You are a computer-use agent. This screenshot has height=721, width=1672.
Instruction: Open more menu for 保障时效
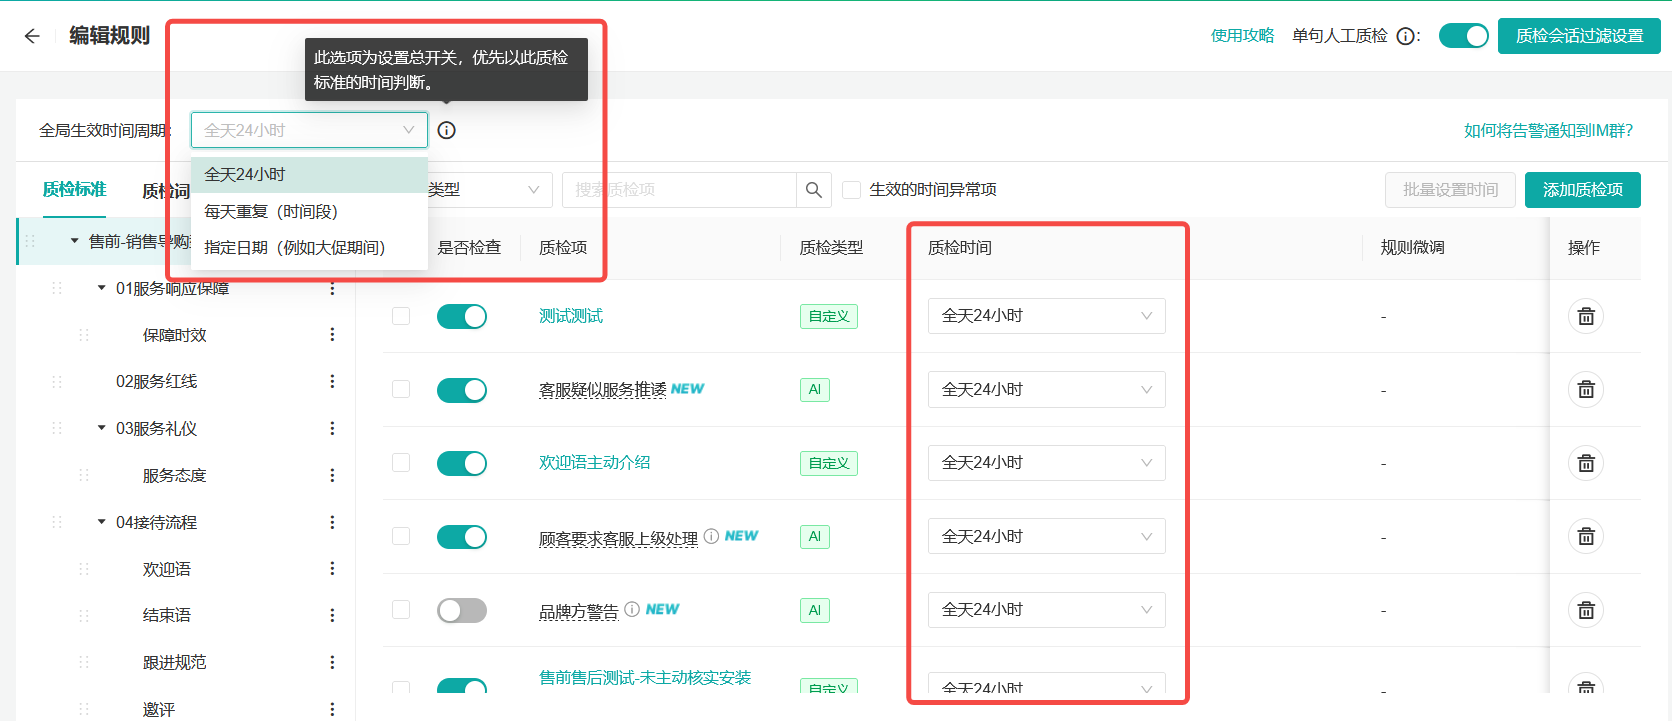click(x=332, y=335)
